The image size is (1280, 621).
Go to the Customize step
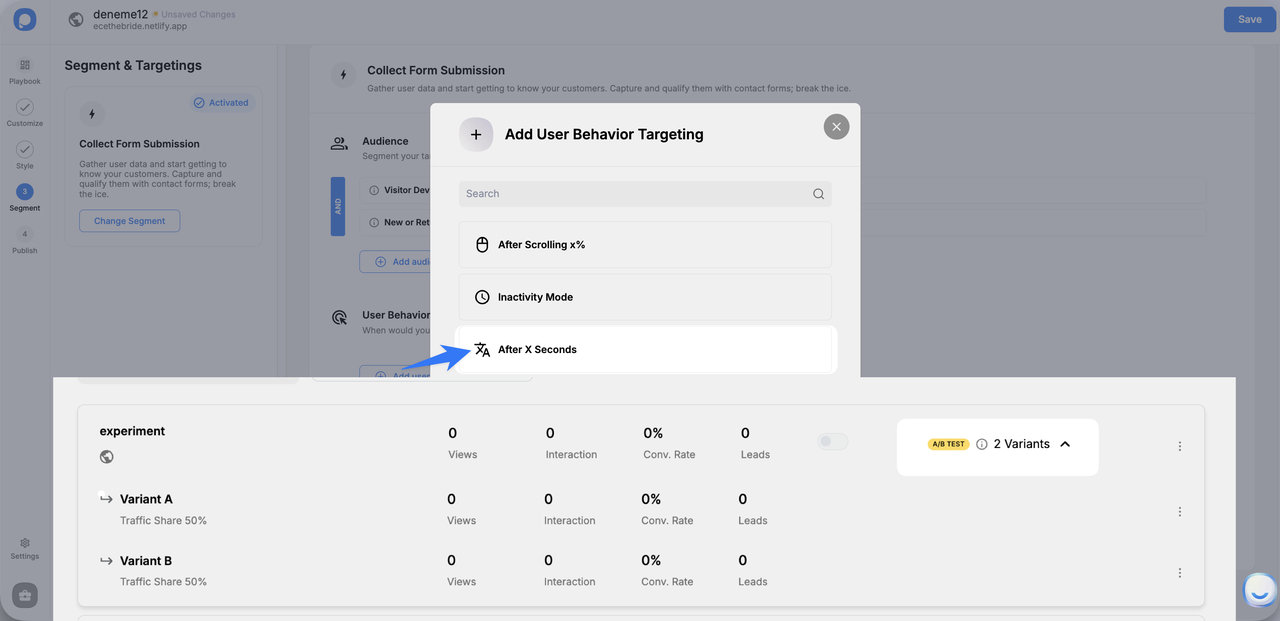point(25,113)
